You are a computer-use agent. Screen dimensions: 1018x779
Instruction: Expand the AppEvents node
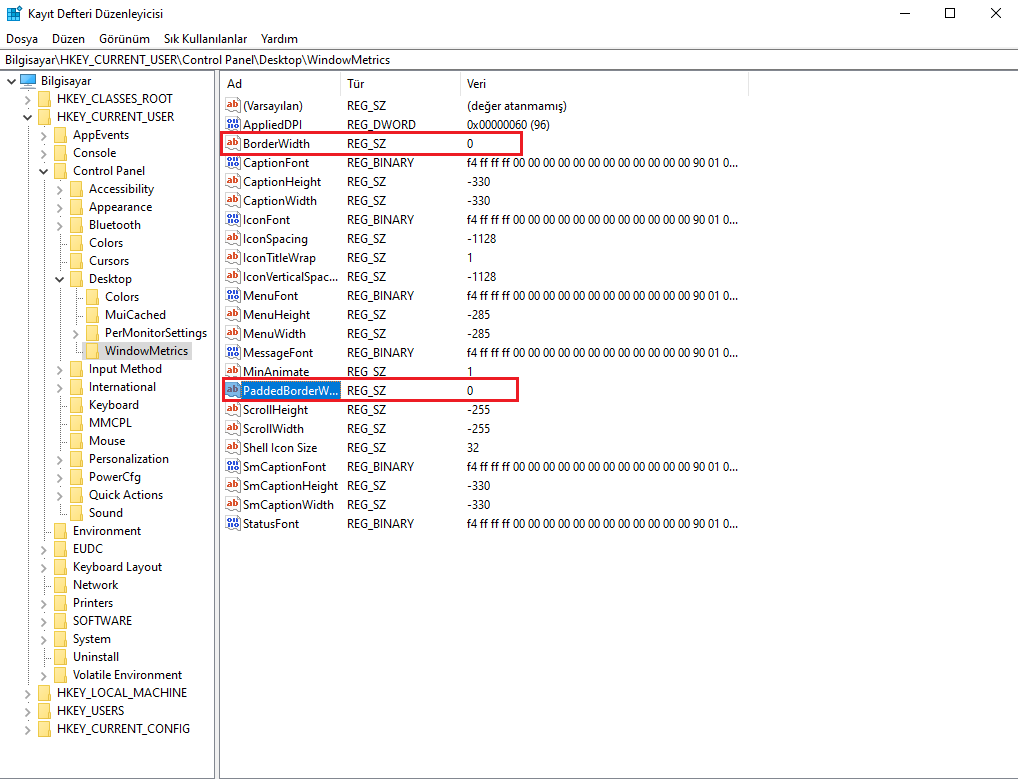43,136
